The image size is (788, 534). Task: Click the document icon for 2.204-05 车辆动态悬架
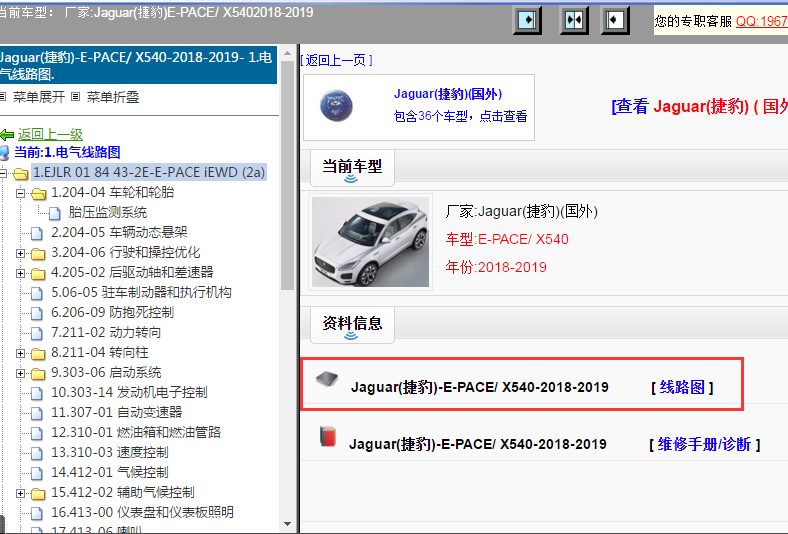pos(37,233)
